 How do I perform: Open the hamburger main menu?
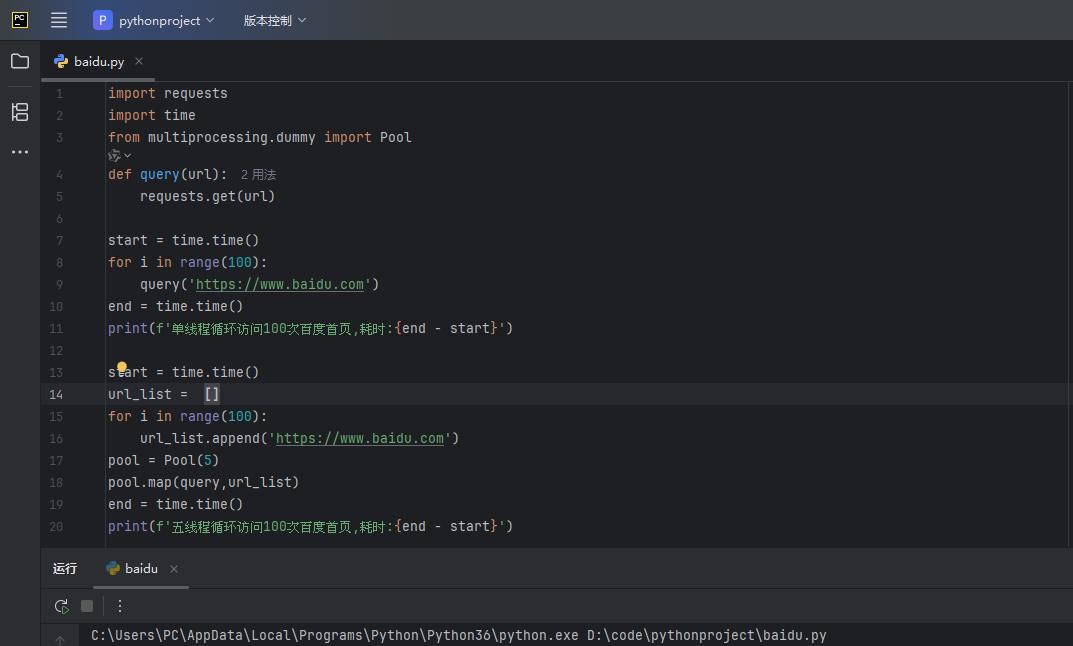[59, 20]
